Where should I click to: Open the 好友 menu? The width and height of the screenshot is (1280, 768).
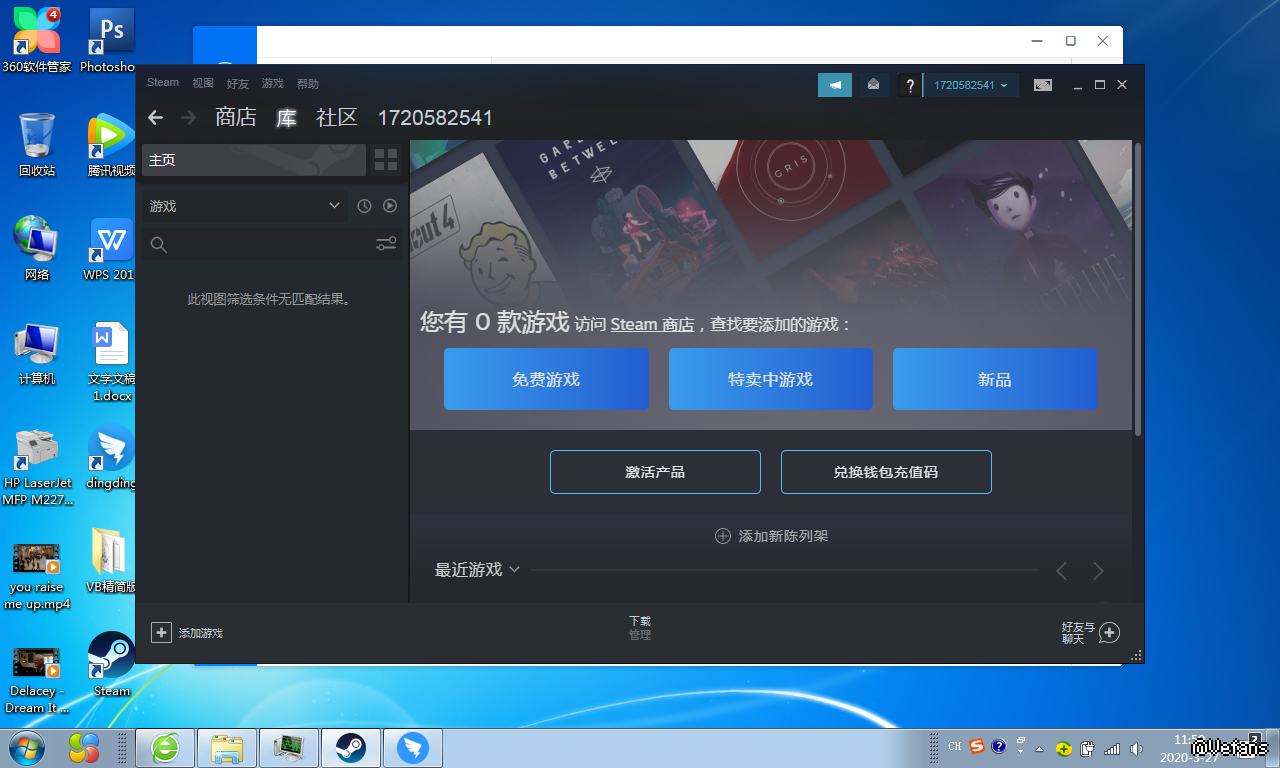tap(238, 84)
